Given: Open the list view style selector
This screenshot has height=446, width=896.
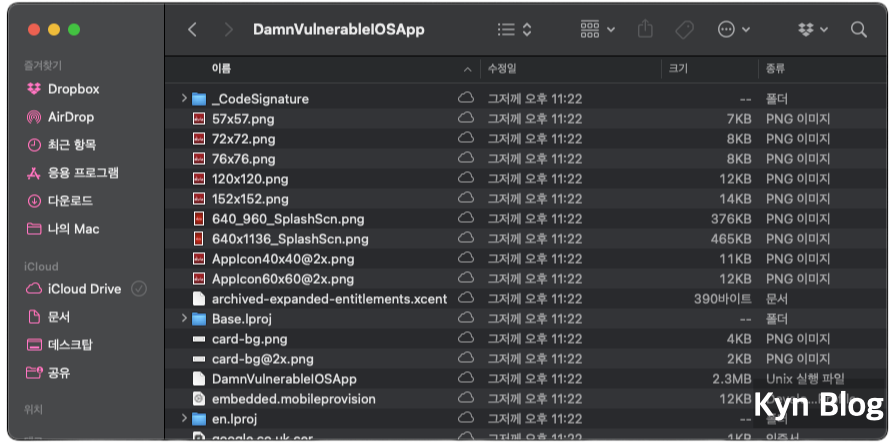Looking at the screenshot, I should (514, 30).
